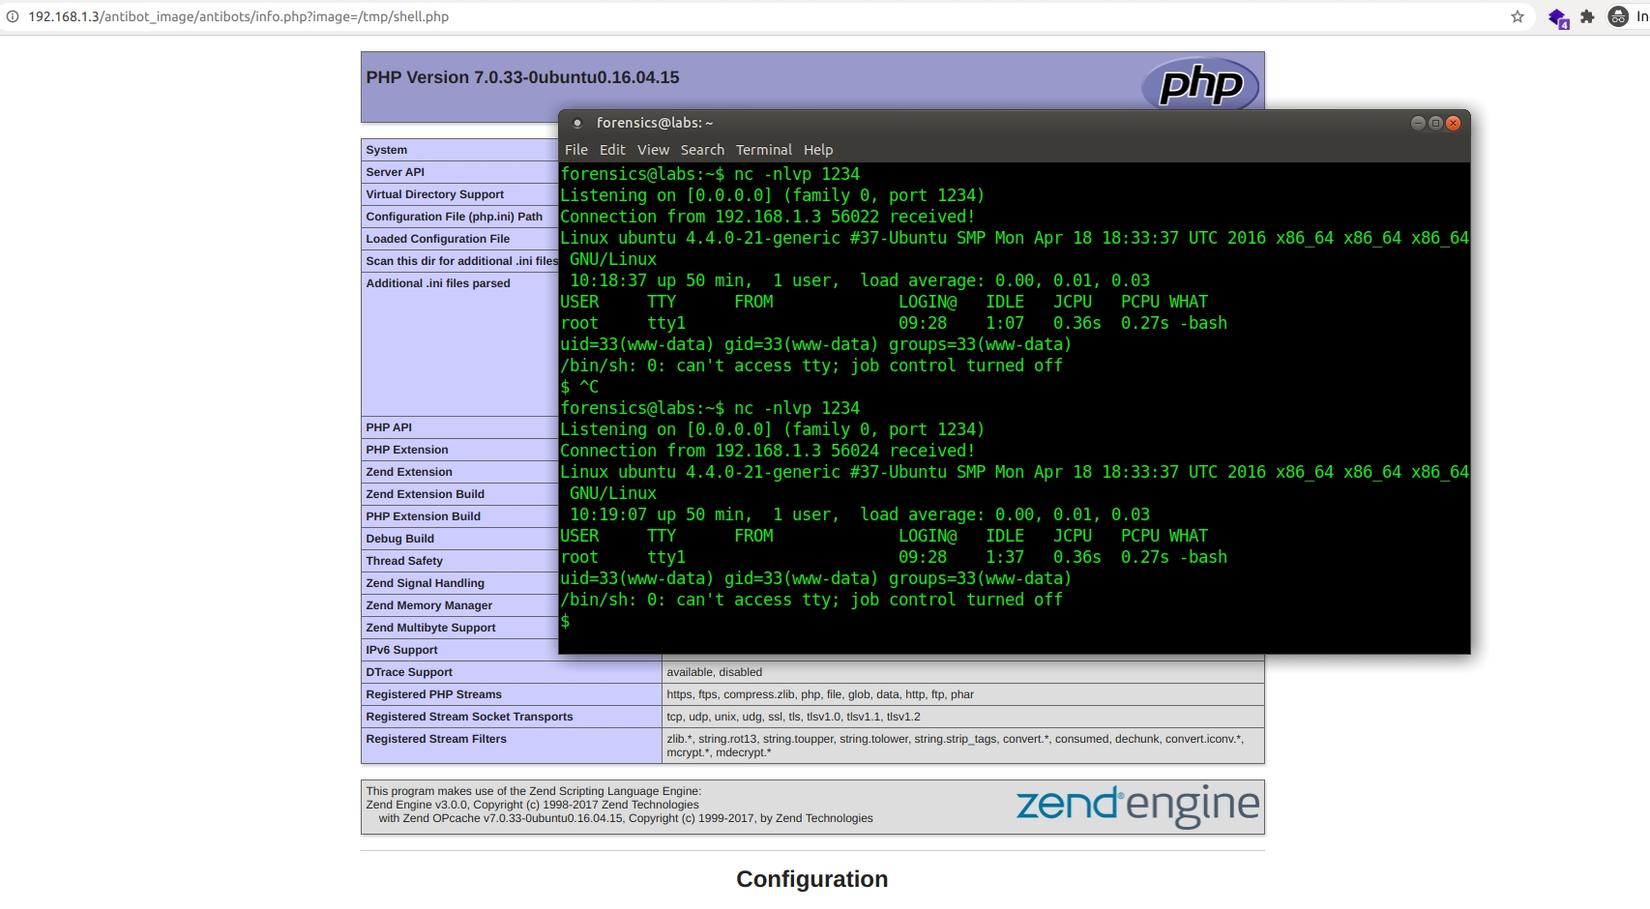Click Registered Stream Socket Transports label
The width and height of the screenshot is (1650, 909).
click(x=470, y=716)
